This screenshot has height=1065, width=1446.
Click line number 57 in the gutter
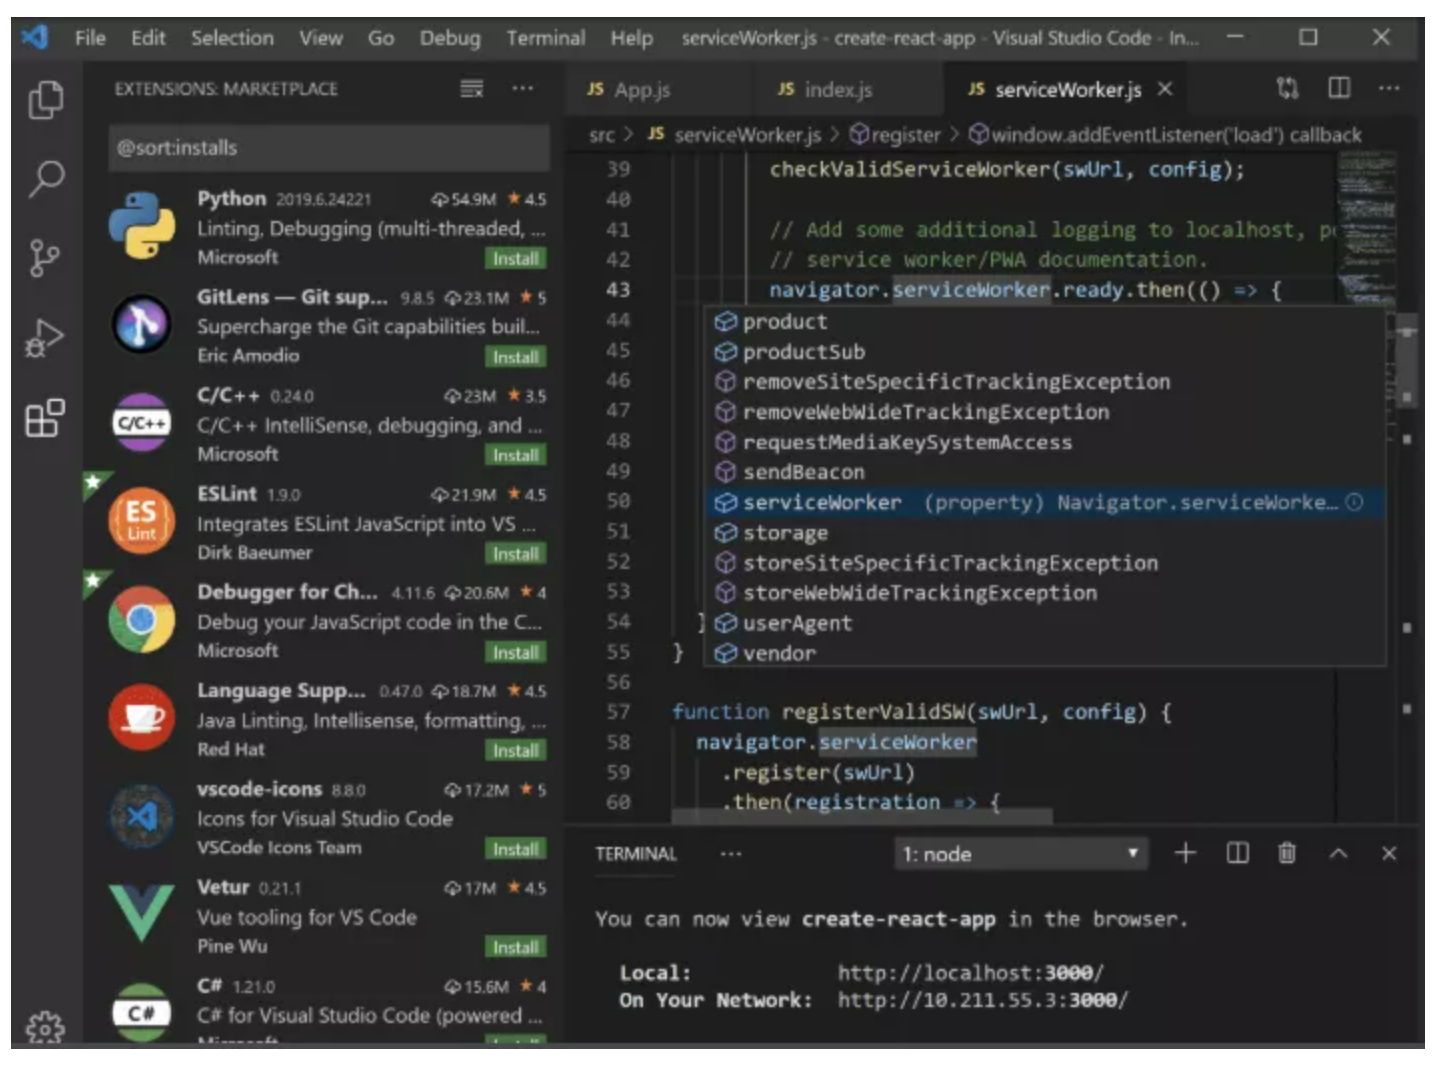pos(618,712)
